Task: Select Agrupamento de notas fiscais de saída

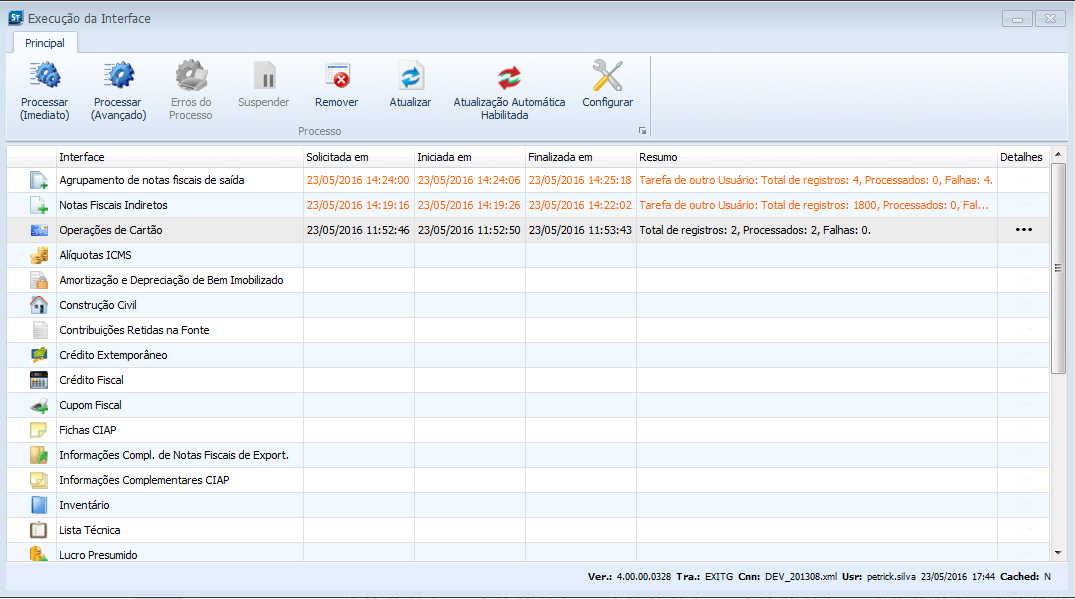Action: (151, 180)
